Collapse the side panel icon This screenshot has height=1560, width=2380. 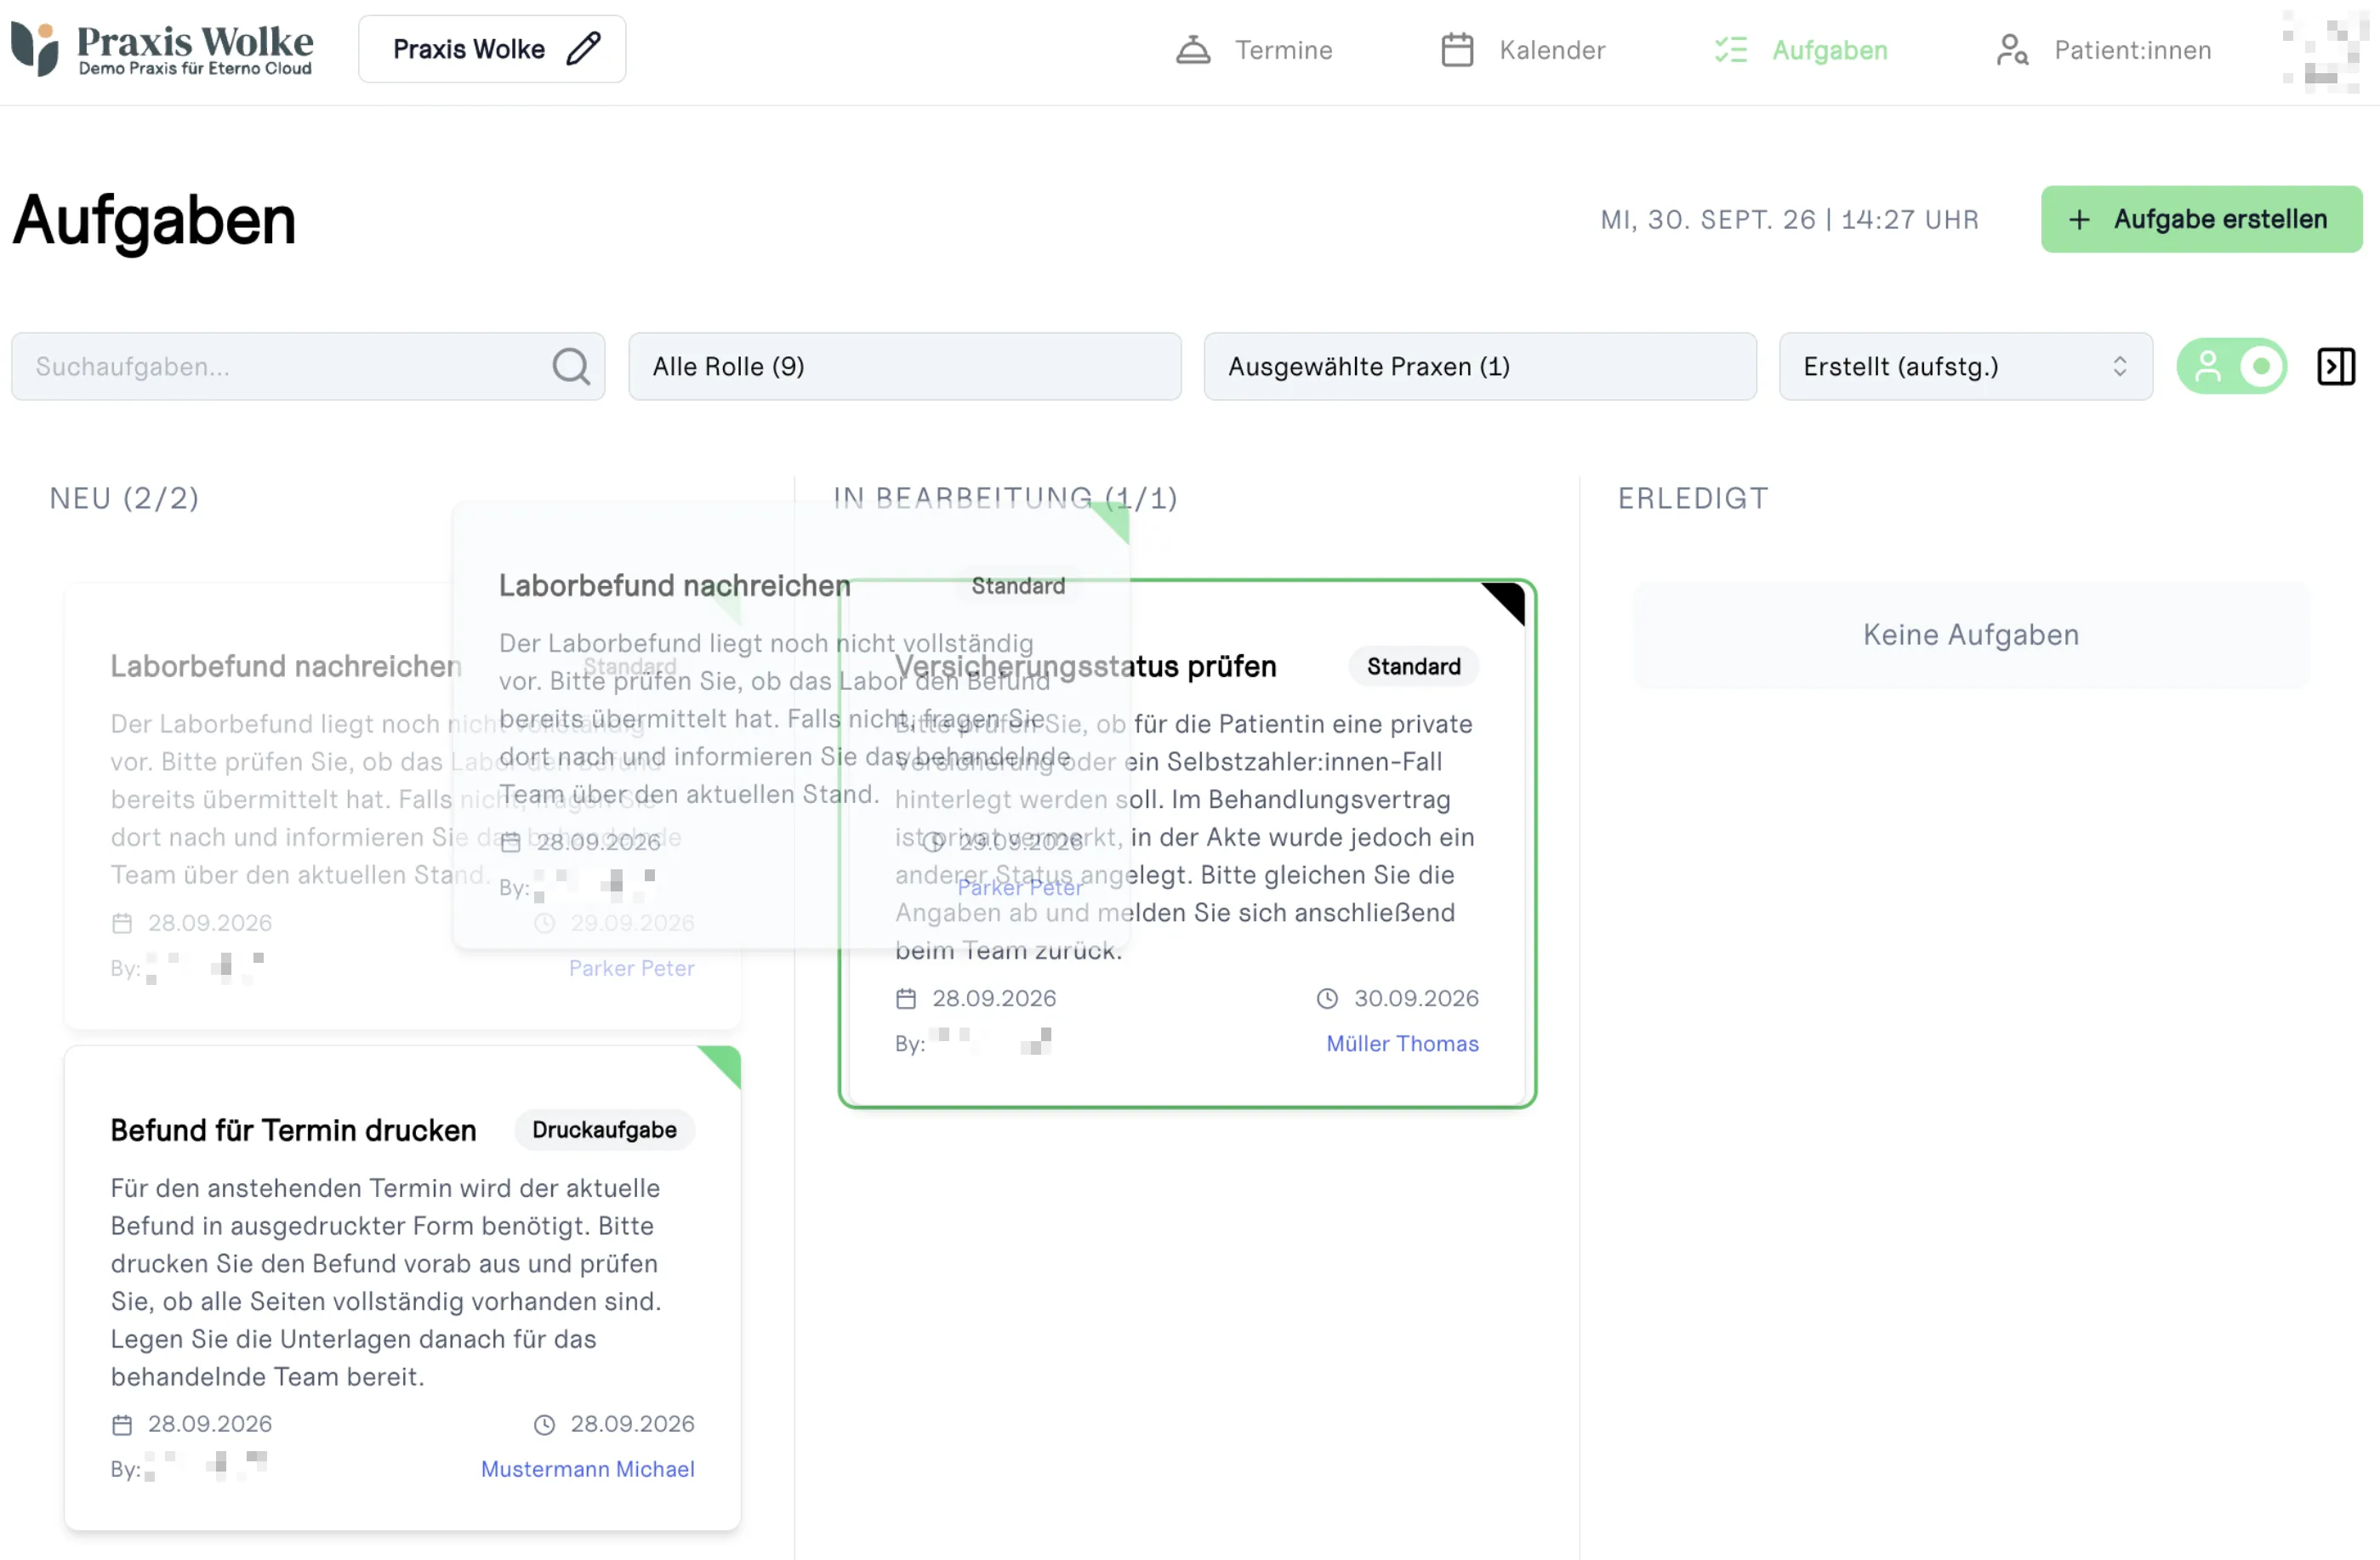pos(2336,367)
